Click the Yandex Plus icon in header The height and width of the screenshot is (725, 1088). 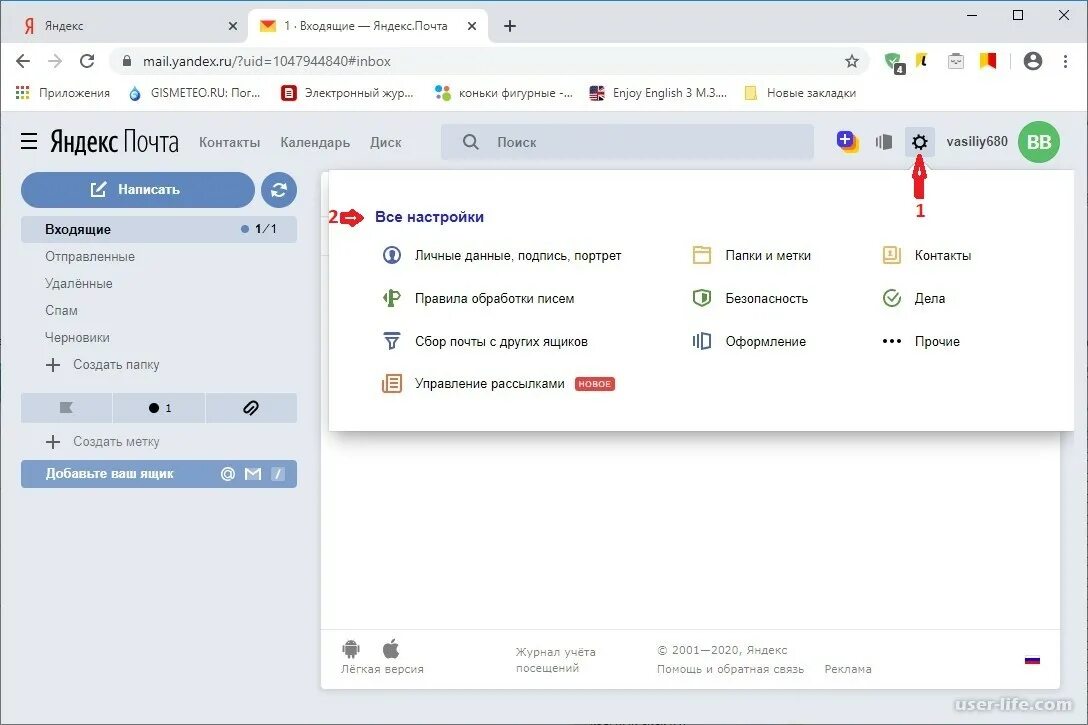pyautogui.click(x=847, y=142)
